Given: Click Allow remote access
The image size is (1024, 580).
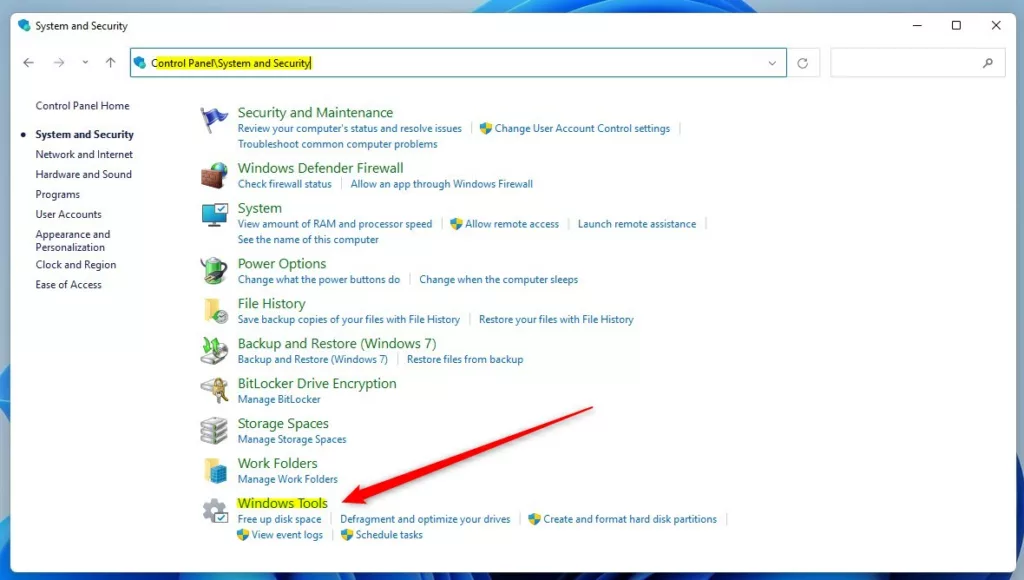Looking at the screenshot, I should [512, 224].
